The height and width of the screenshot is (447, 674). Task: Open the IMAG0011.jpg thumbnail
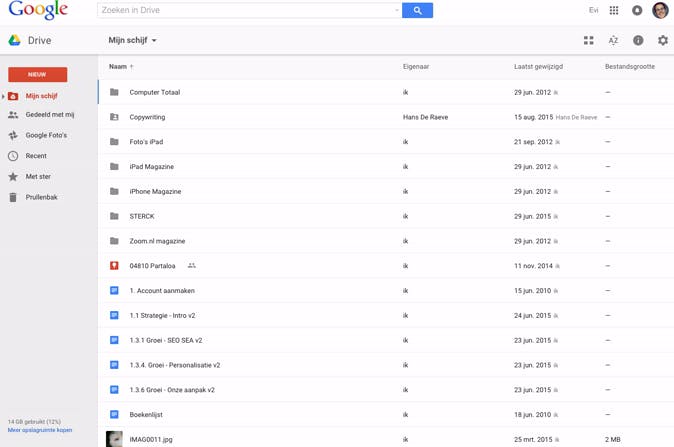coord(114,439)
